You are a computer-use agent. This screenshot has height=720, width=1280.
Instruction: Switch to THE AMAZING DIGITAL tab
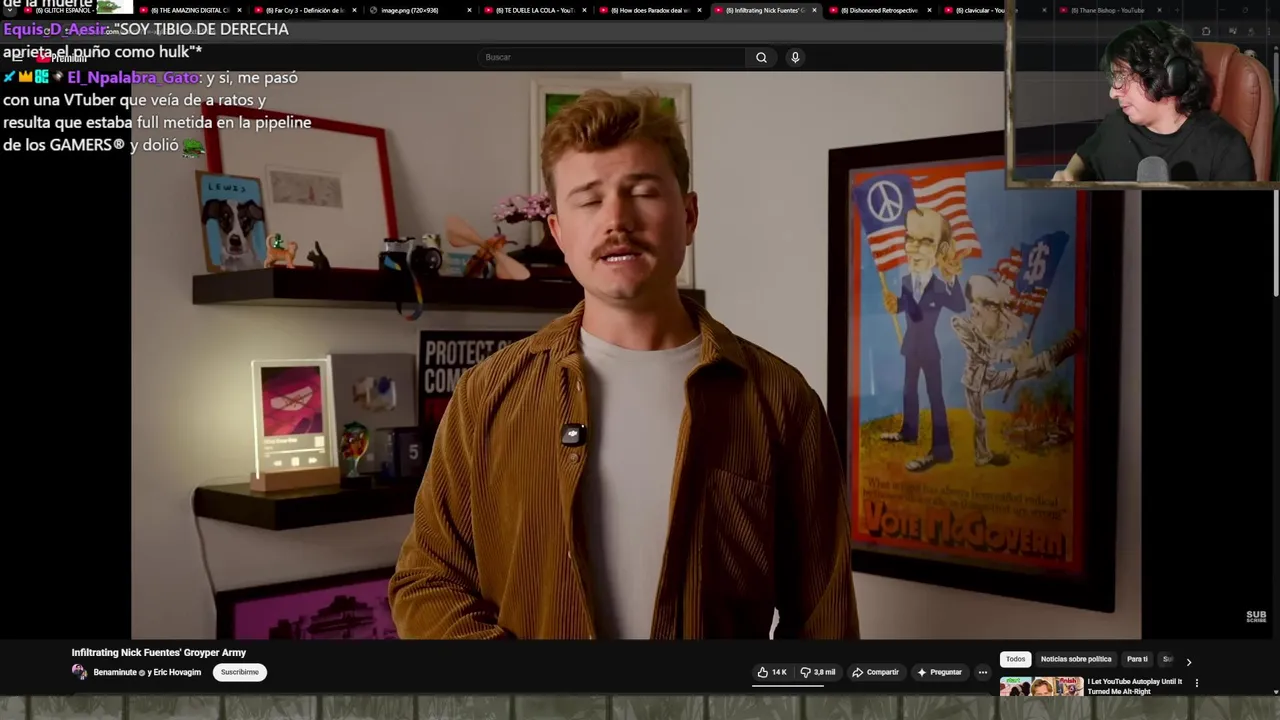(x=189, y=10)
